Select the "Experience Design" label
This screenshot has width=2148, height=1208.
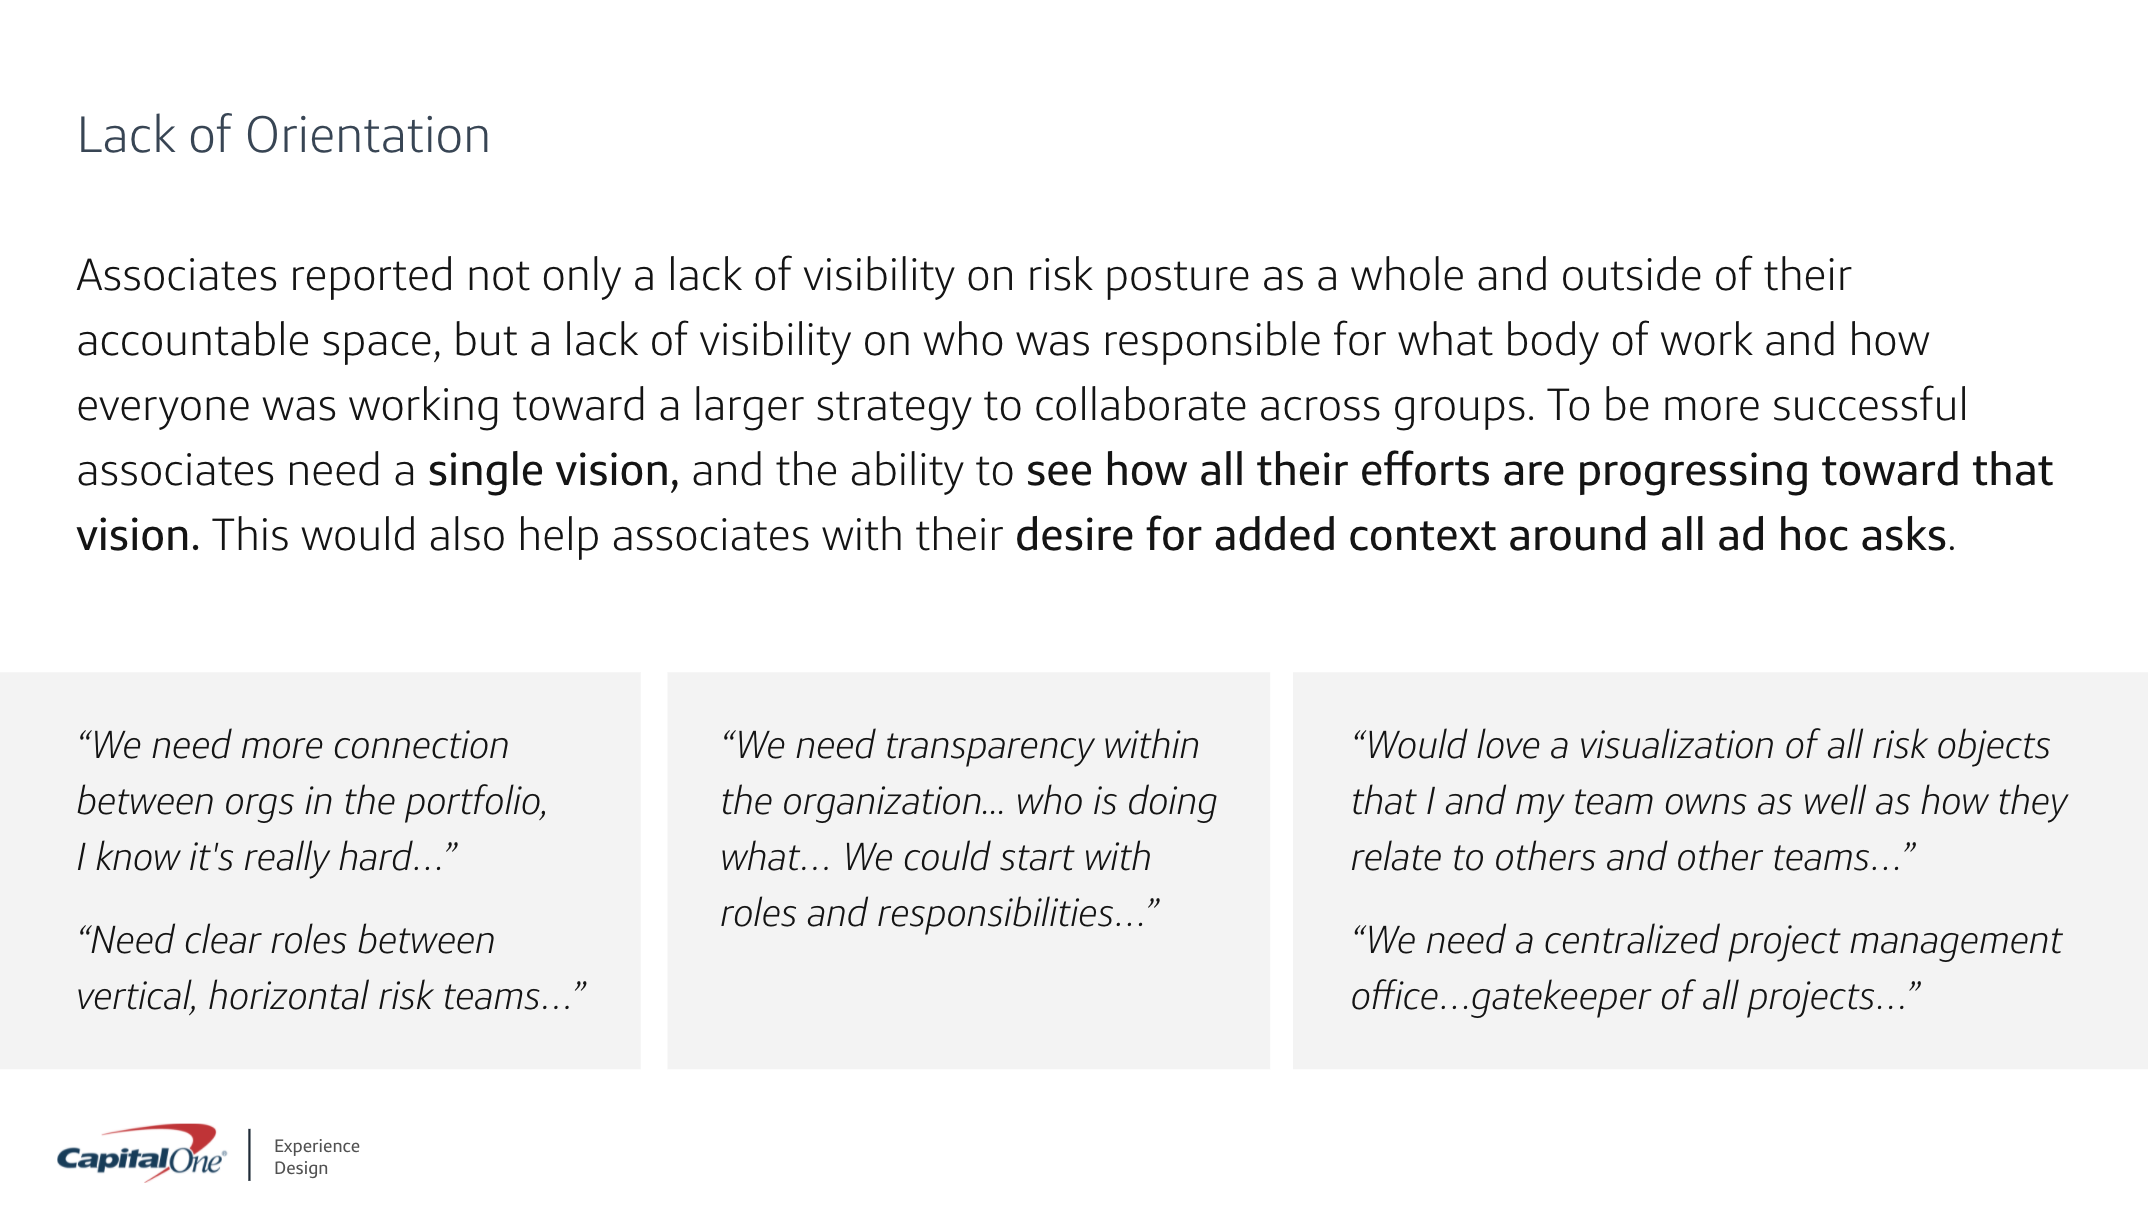316,1157
